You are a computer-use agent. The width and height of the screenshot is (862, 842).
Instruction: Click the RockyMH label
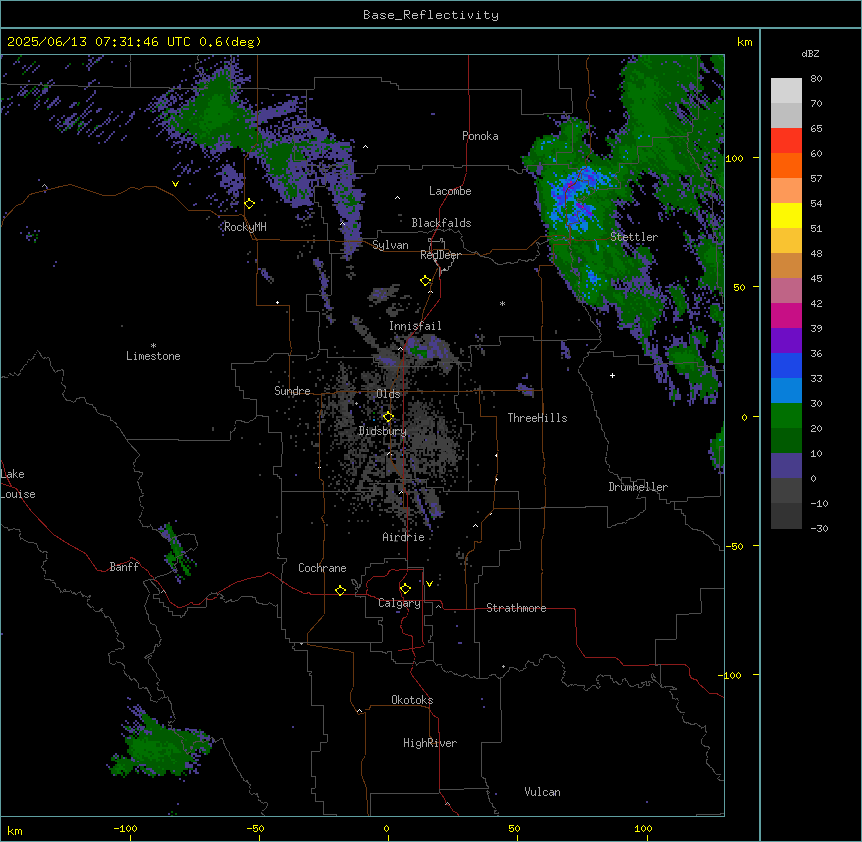point(245,227)
